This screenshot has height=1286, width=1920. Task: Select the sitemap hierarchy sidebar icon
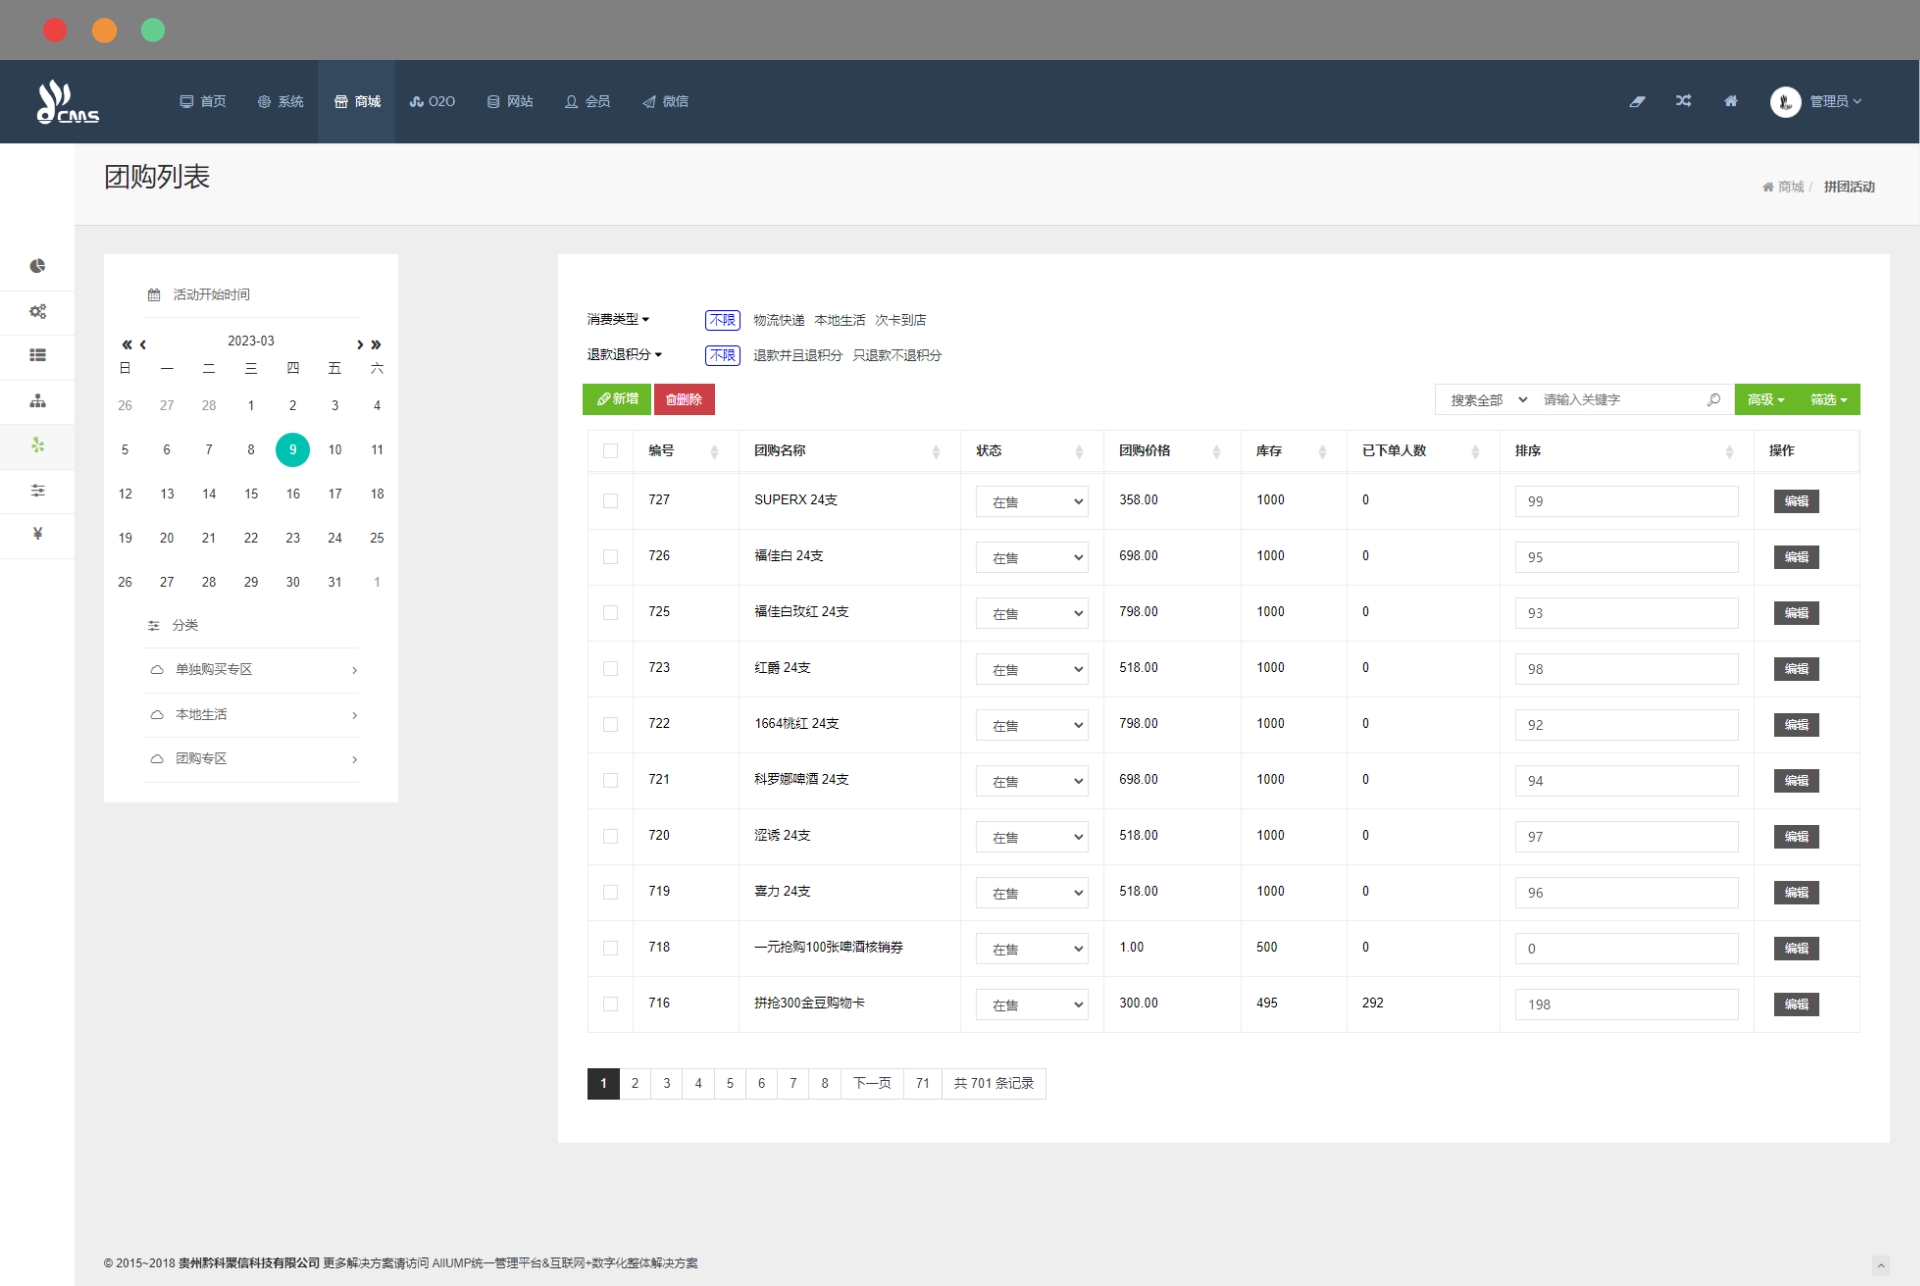coord(37,401)
